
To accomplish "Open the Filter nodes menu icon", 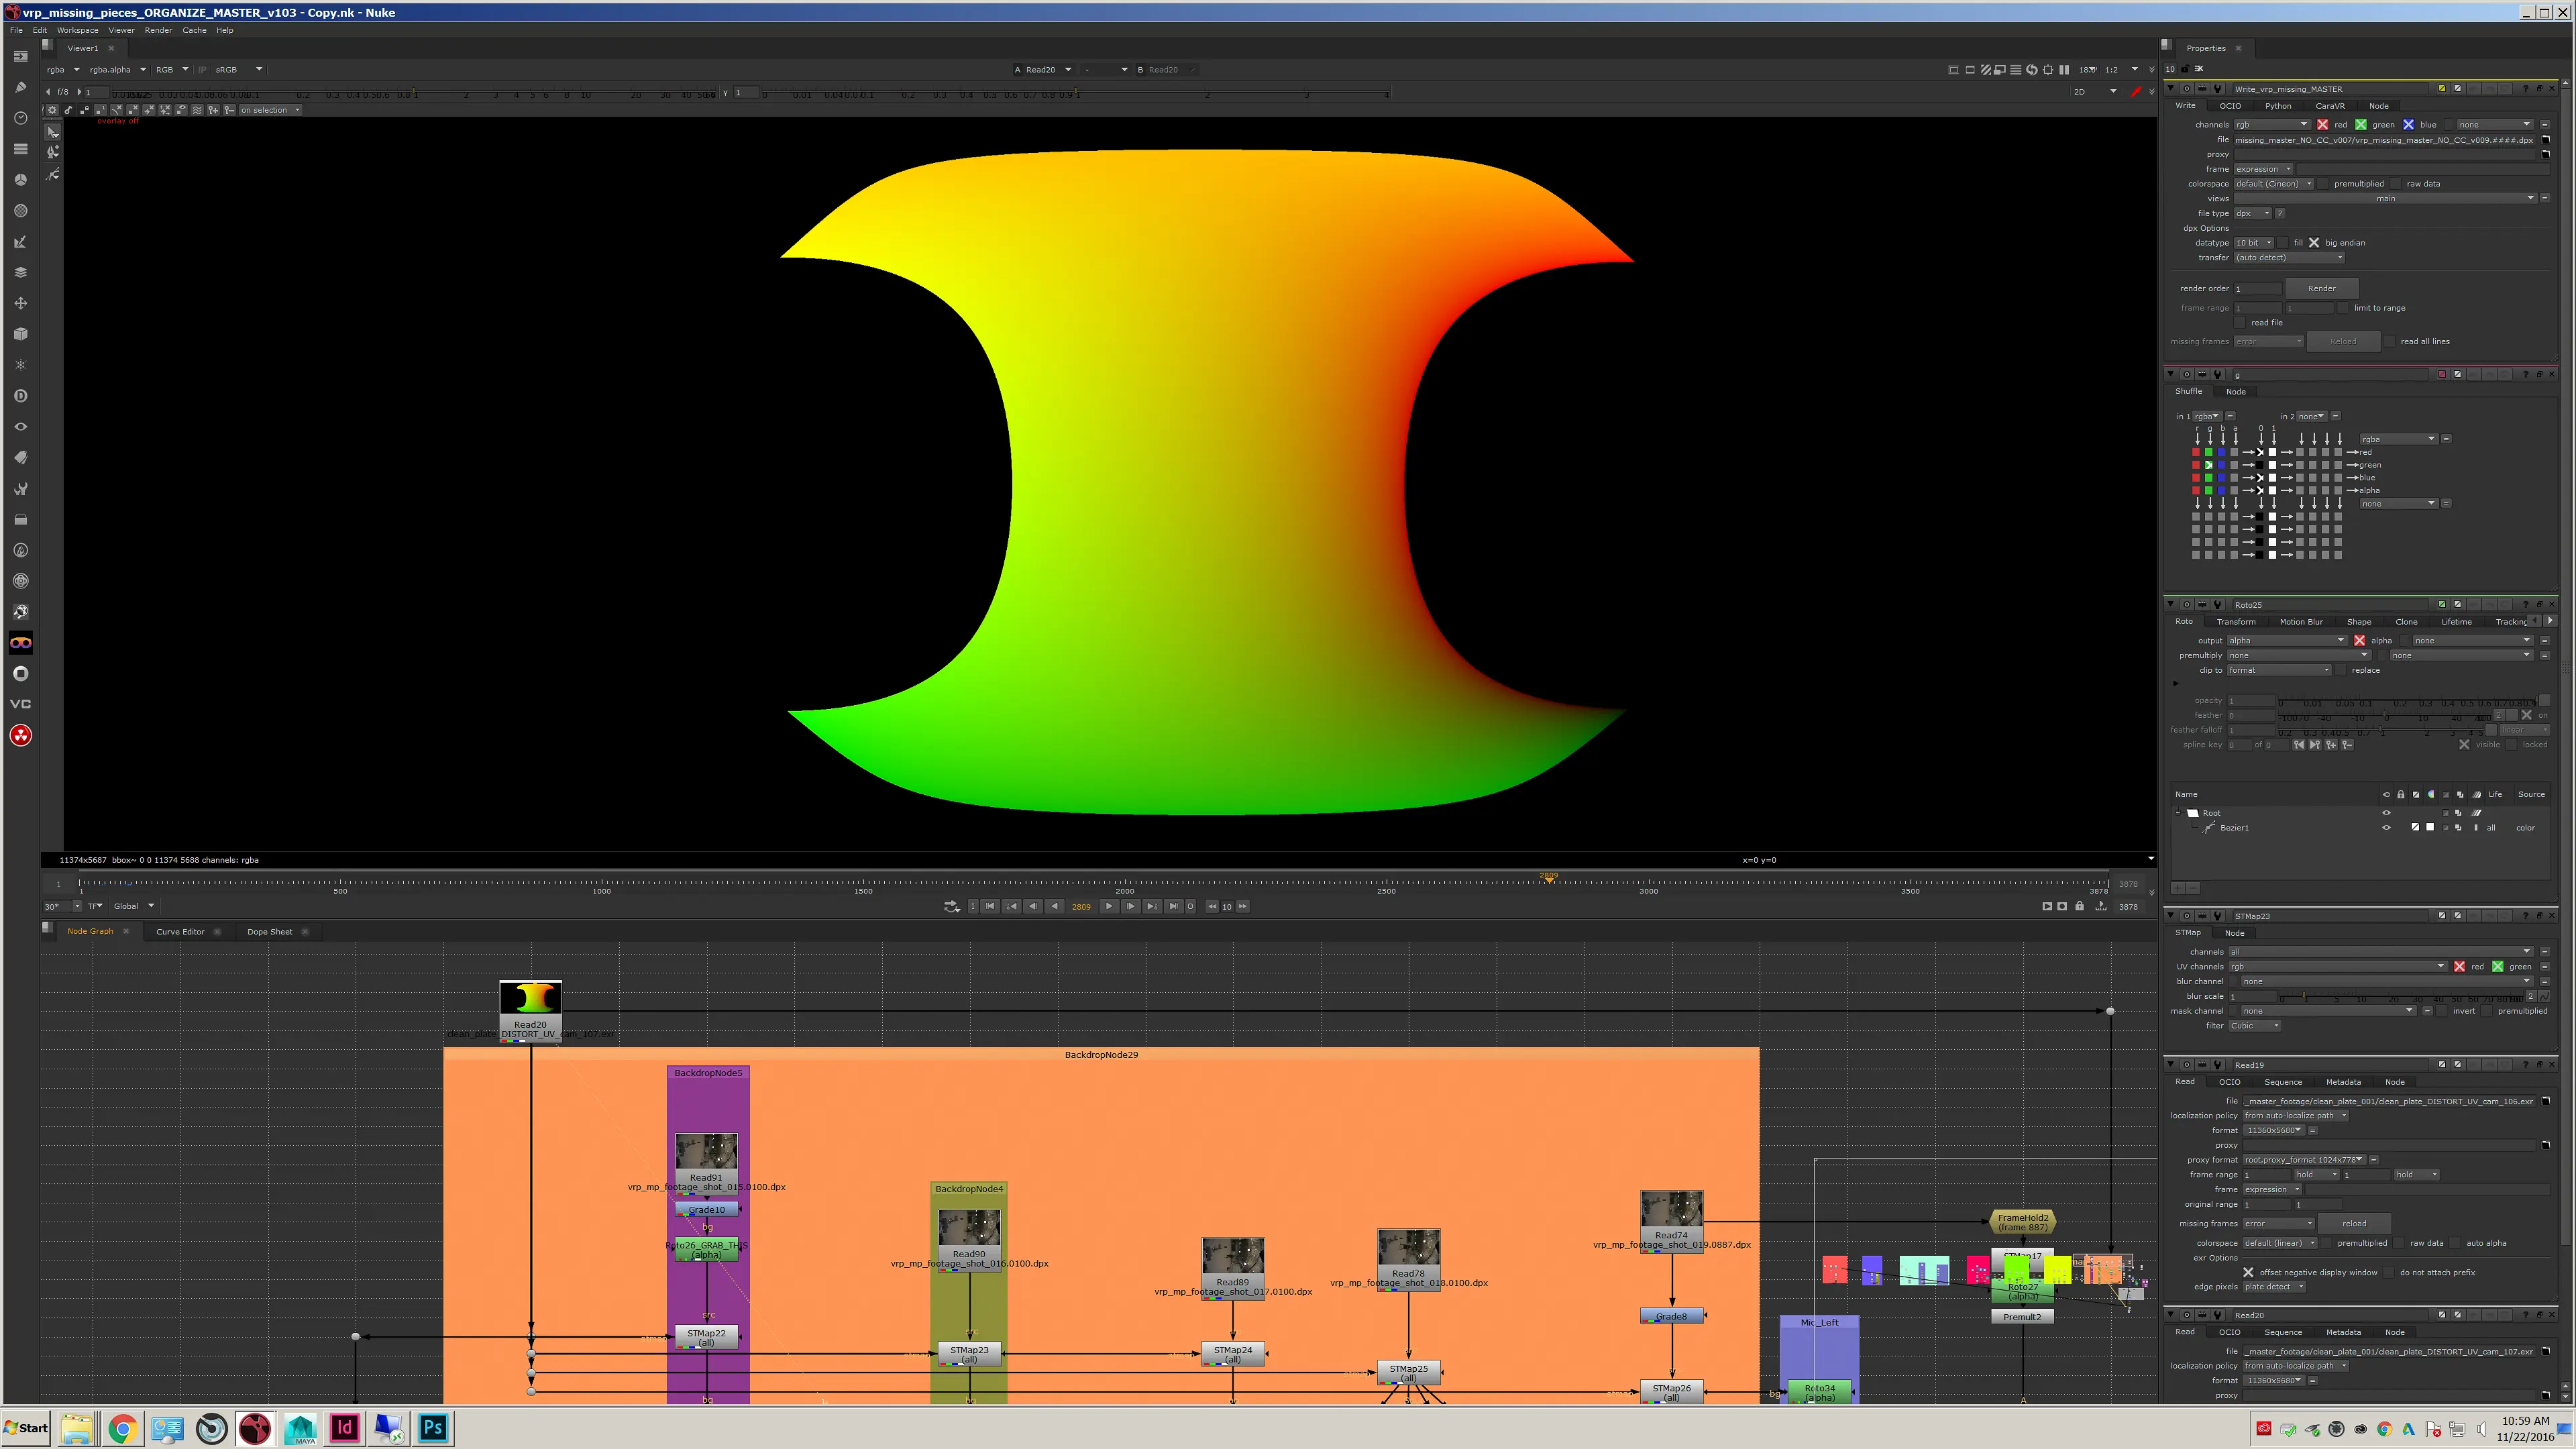I will (x=20, y=211).
